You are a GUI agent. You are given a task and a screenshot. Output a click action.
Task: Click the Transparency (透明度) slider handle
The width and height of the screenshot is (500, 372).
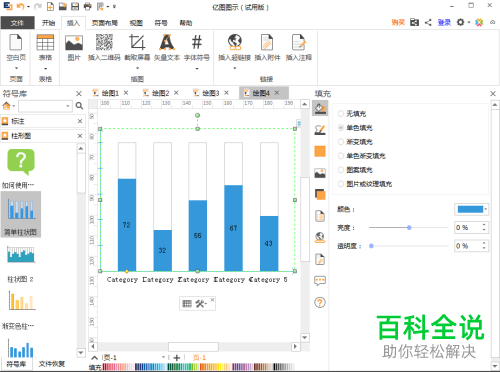click(371, 246)
